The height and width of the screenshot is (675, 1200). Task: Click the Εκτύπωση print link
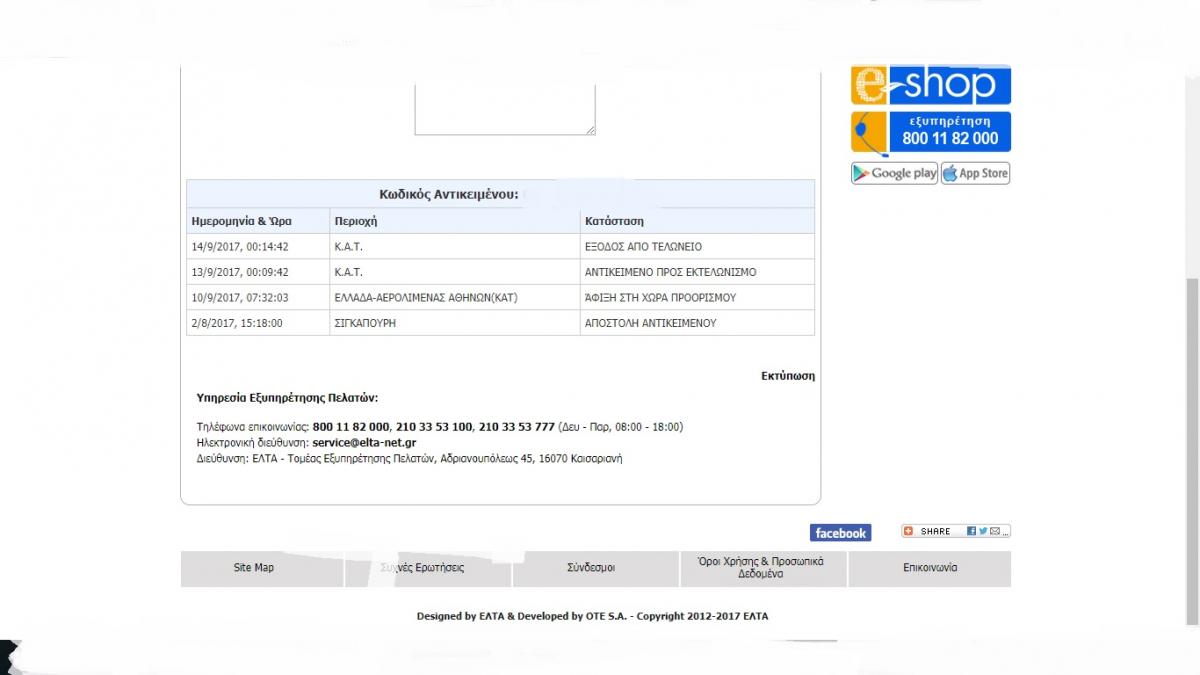pos(788,376)
